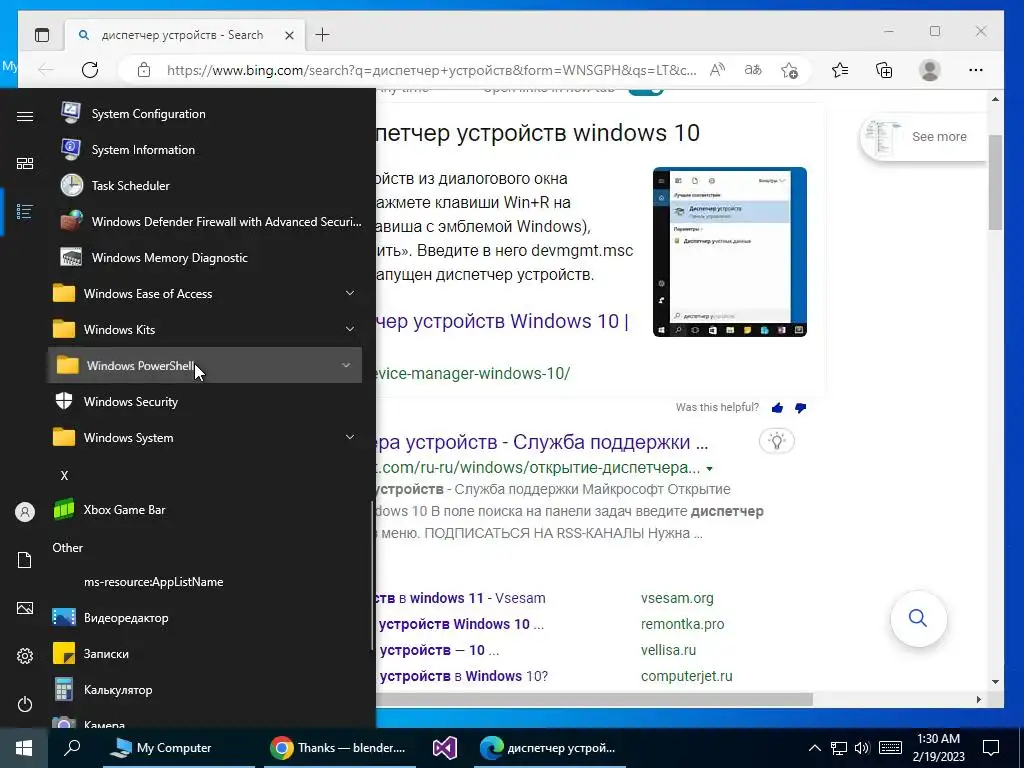Screen dimensions: 1024x768
Task: Open user account icon in Start sidebar
Action: pos(25,512)
